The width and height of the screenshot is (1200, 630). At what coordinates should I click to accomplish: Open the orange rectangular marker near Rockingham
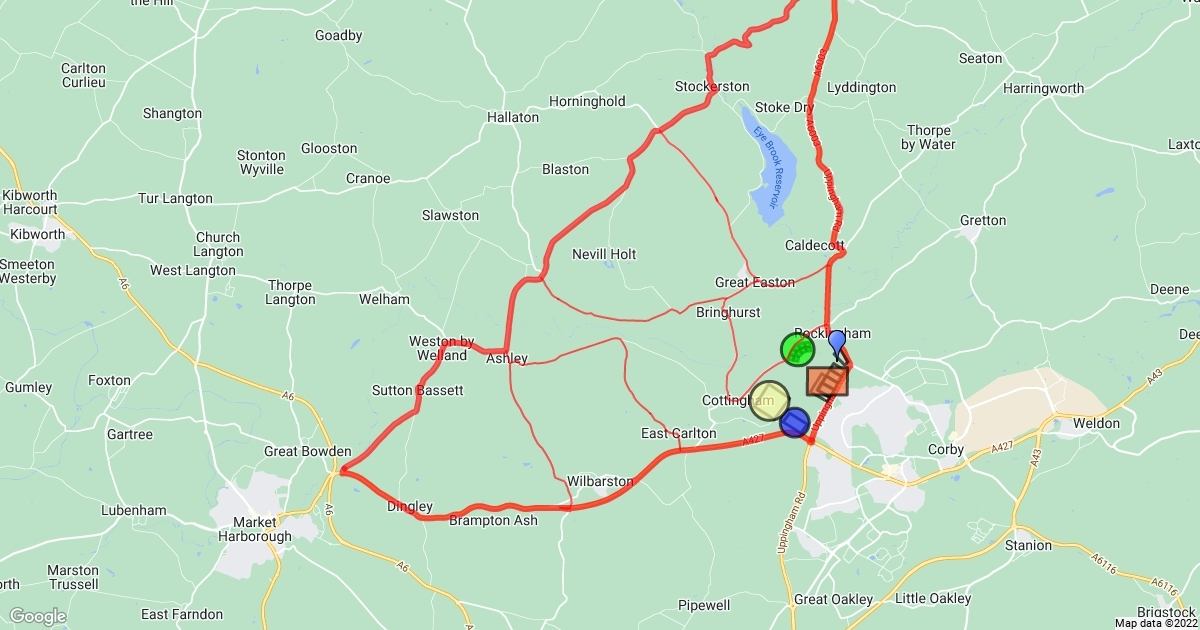(827, 381)
